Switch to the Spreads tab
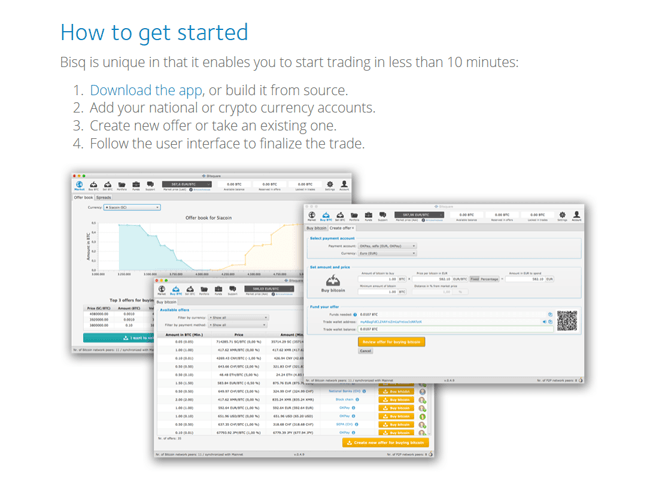The image size is (650, 486). [104, 197]
